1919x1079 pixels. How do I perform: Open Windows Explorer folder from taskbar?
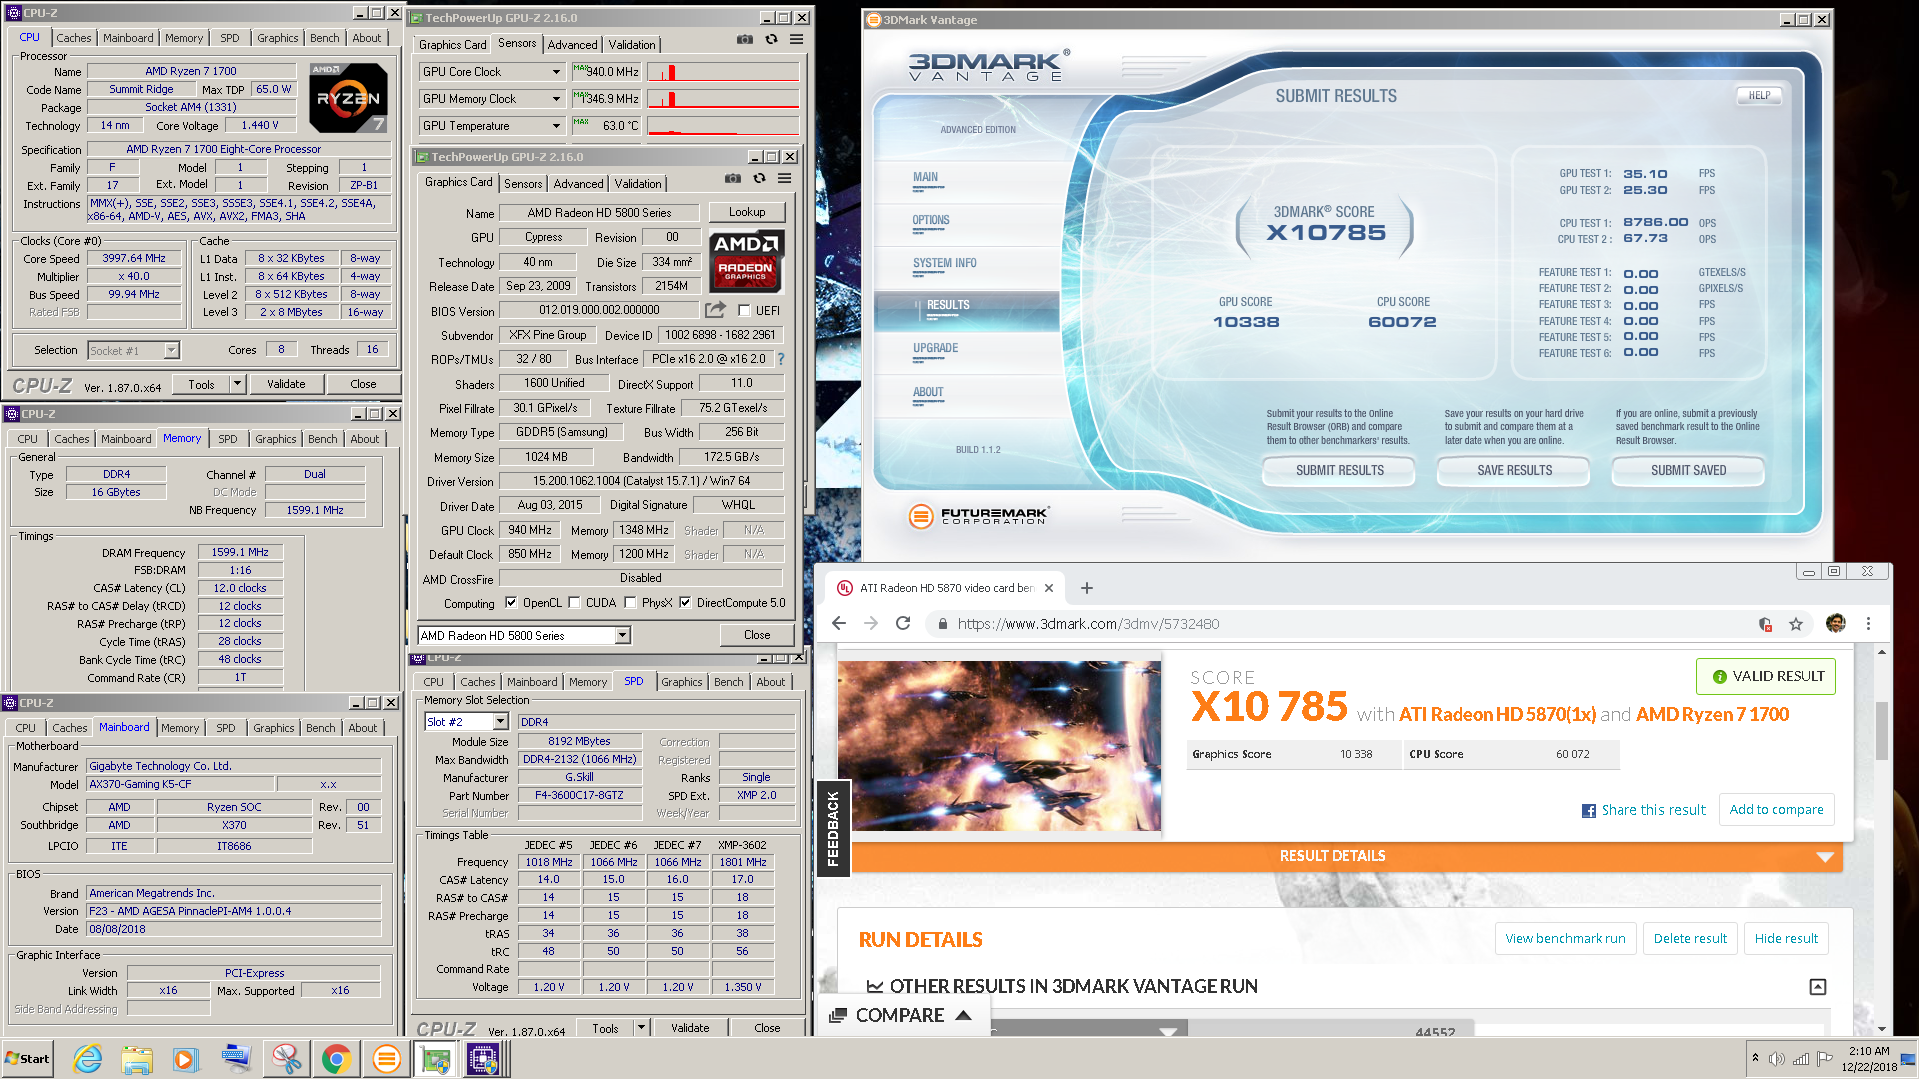click(137, 1058)
